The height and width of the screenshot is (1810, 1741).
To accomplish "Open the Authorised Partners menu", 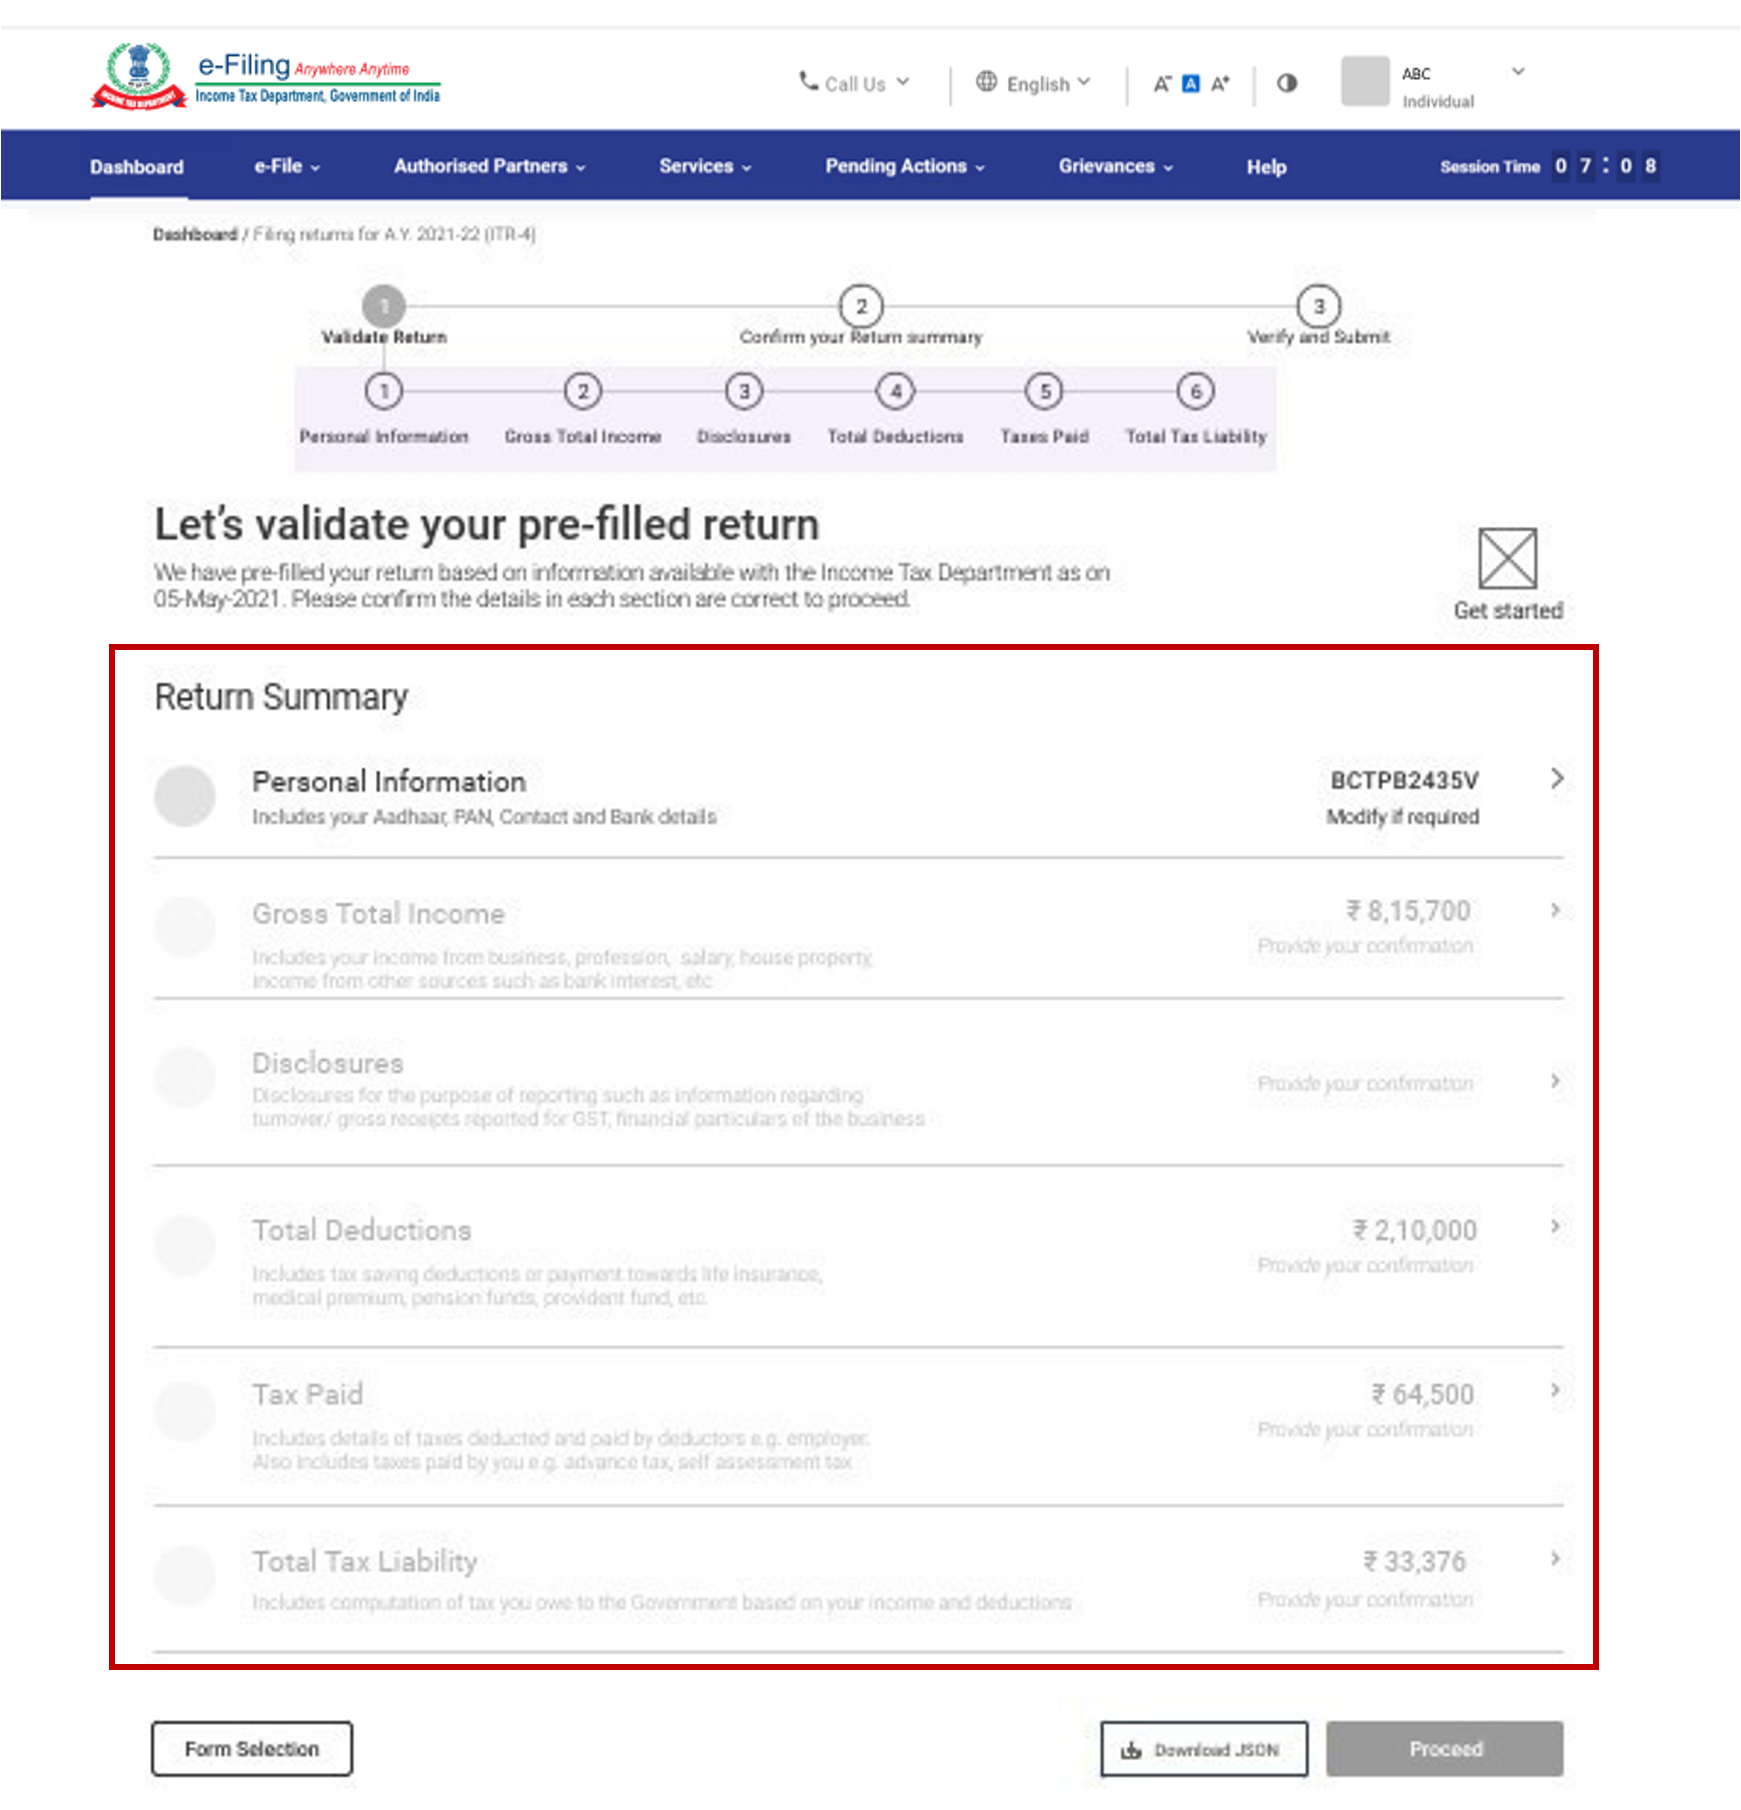I will [489, 166].
